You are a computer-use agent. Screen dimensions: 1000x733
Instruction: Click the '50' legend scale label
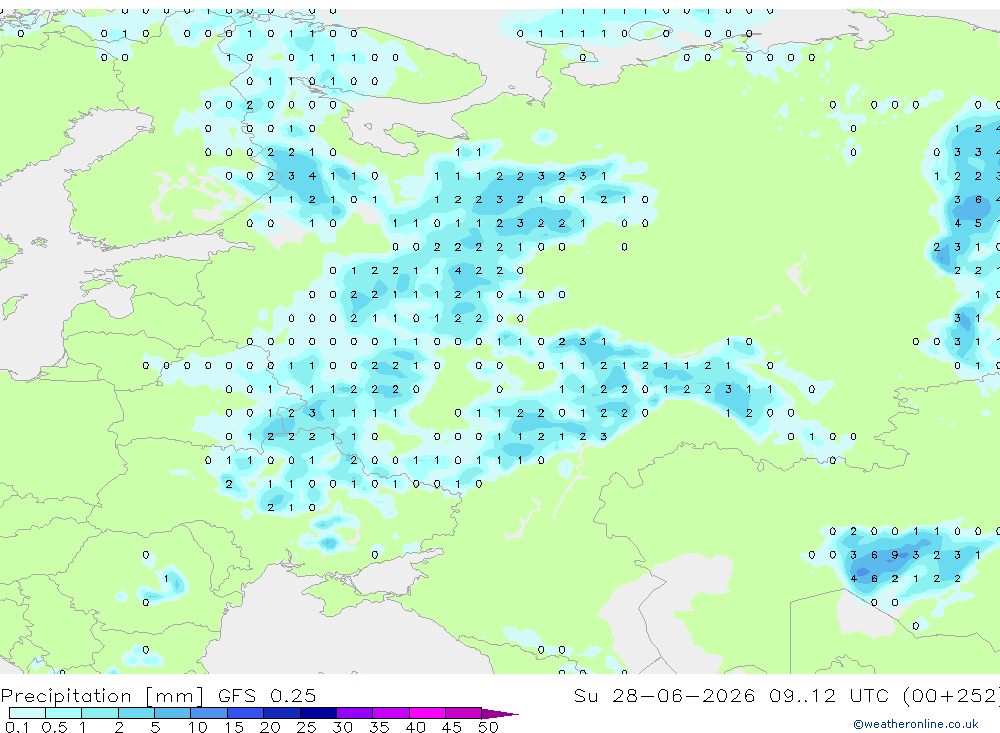tap(488, 727)
